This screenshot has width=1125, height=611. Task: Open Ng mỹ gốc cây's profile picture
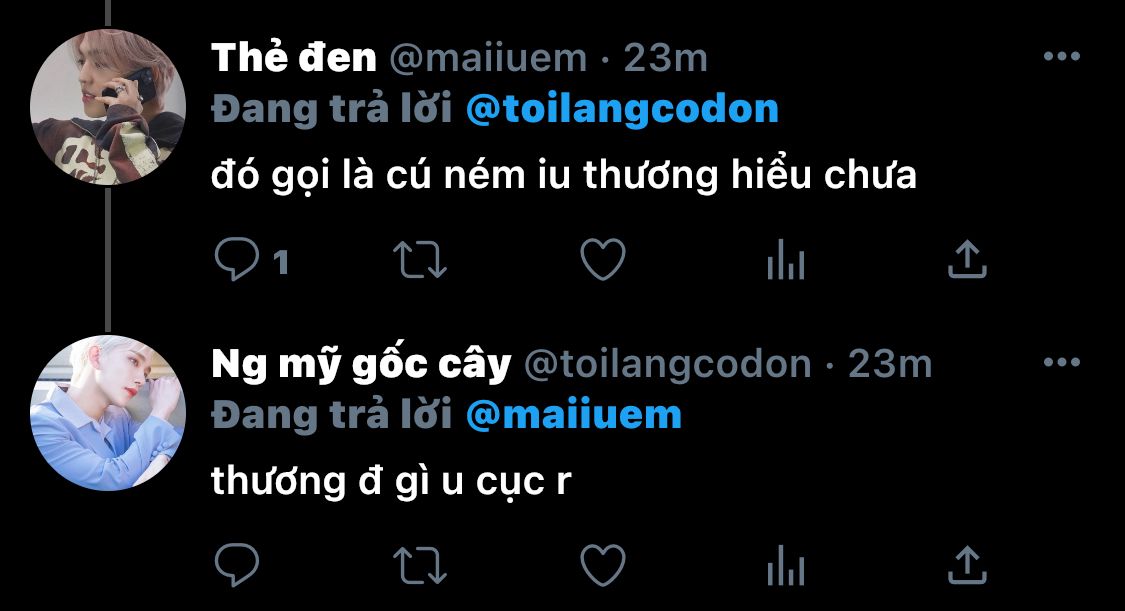tap(108, 413)
